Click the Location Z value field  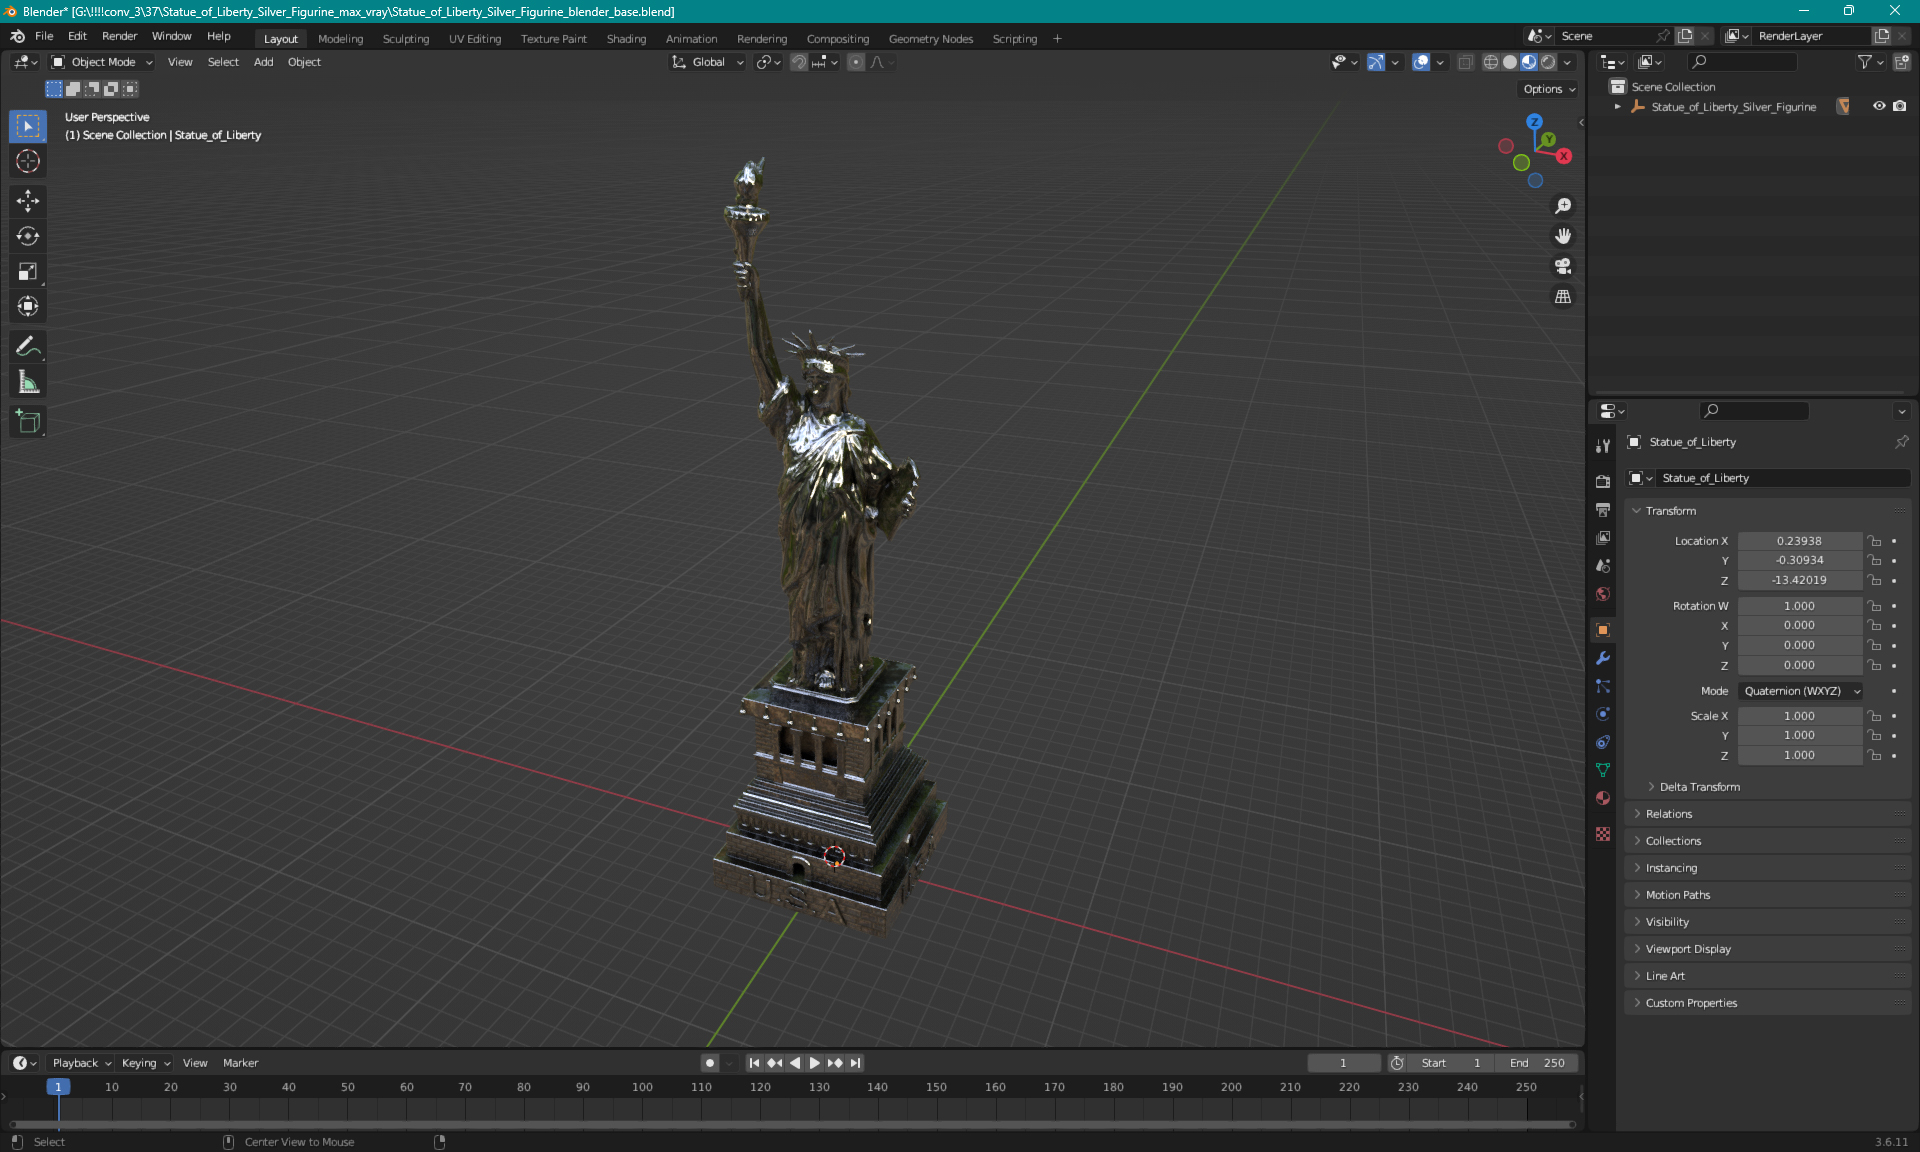1799,580
